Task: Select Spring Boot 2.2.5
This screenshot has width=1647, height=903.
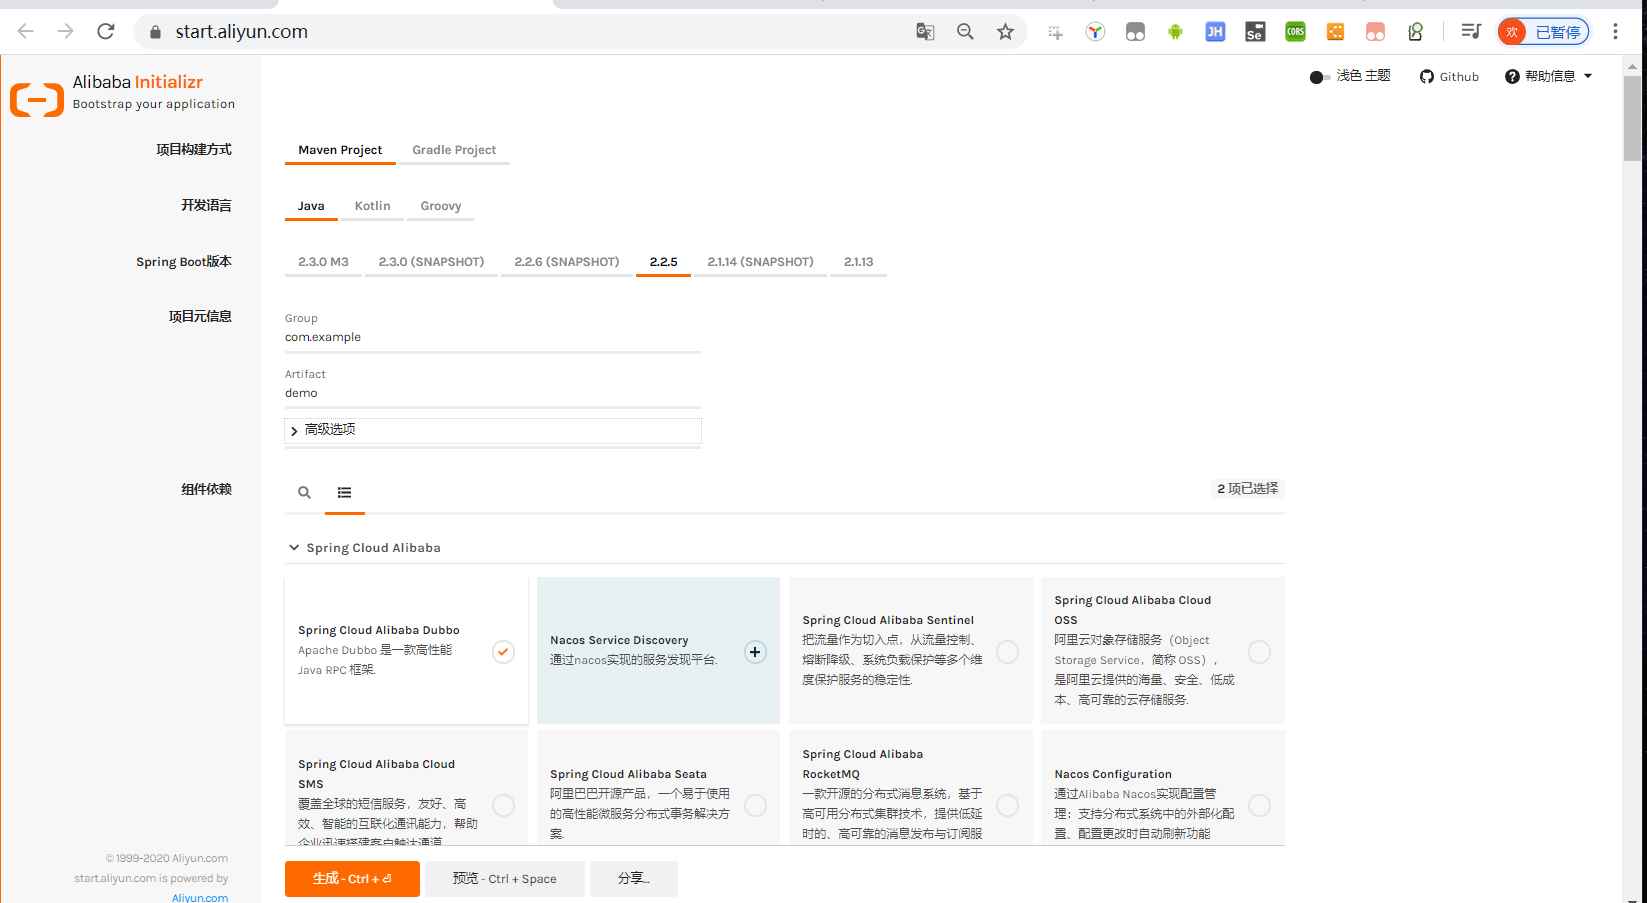Action: tap(663, 262)
